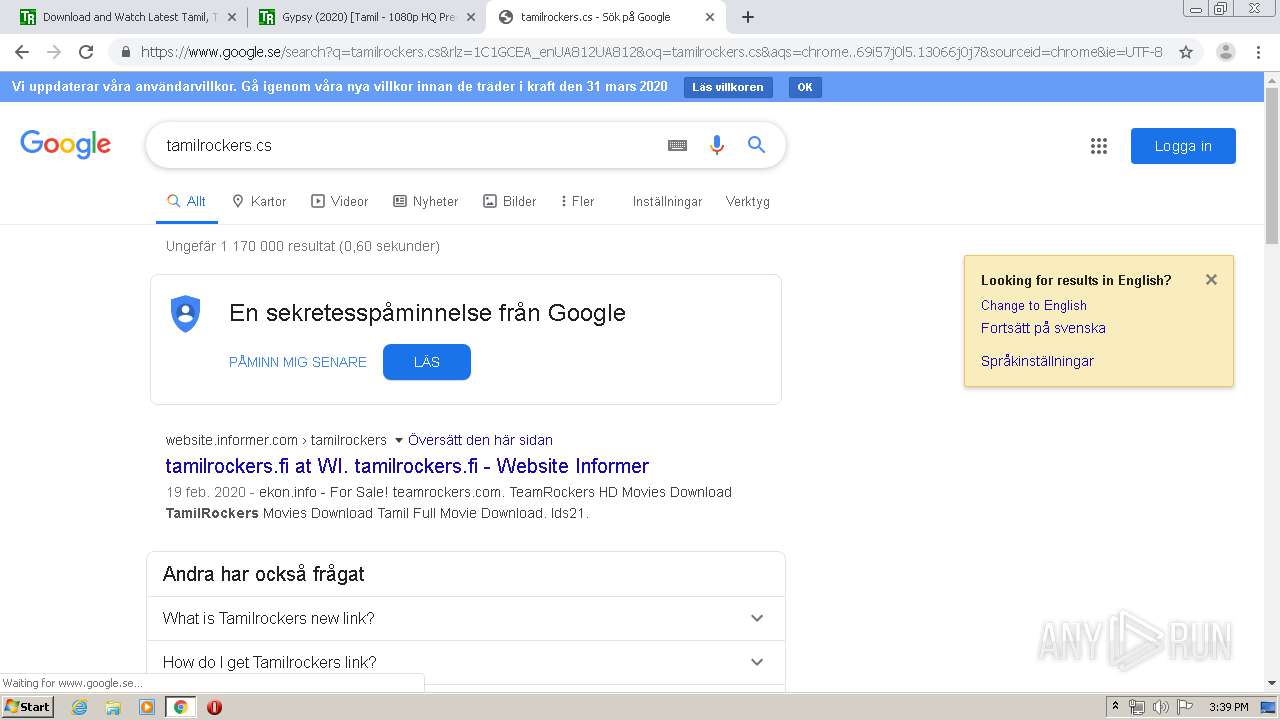Click Fortsätt på svenska link
Image resolution: width=1280 pixels, height=720 pixels.
(x=1043, y=328)
